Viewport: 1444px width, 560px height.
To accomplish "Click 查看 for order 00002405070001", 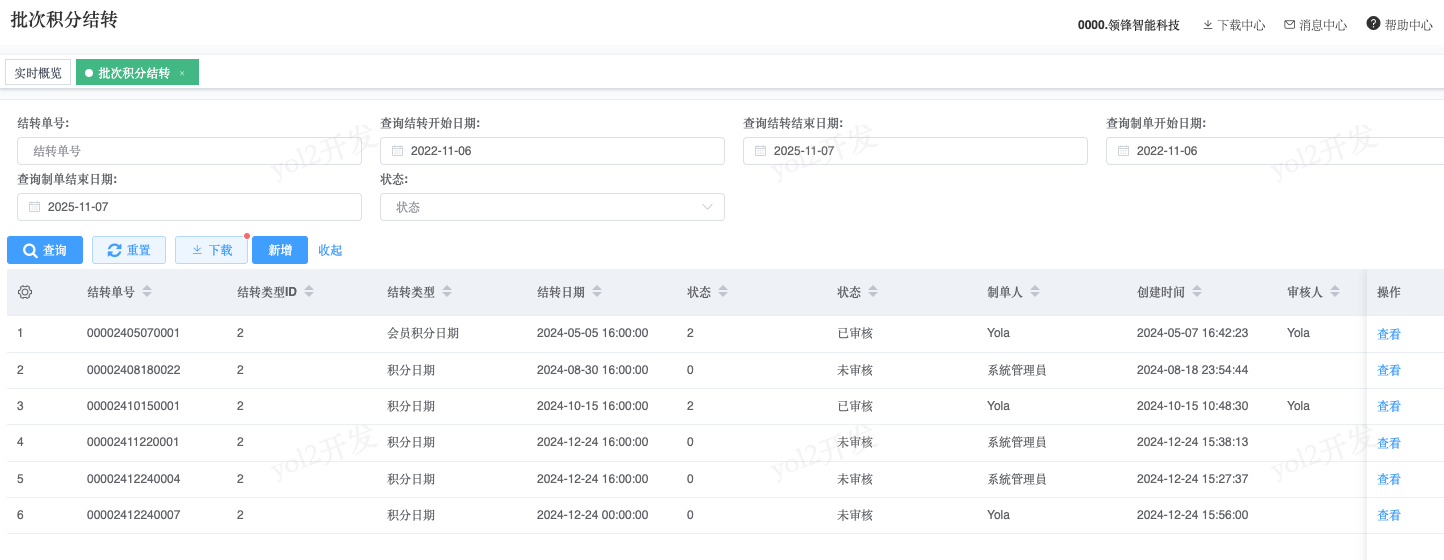I will [1388, 334].
